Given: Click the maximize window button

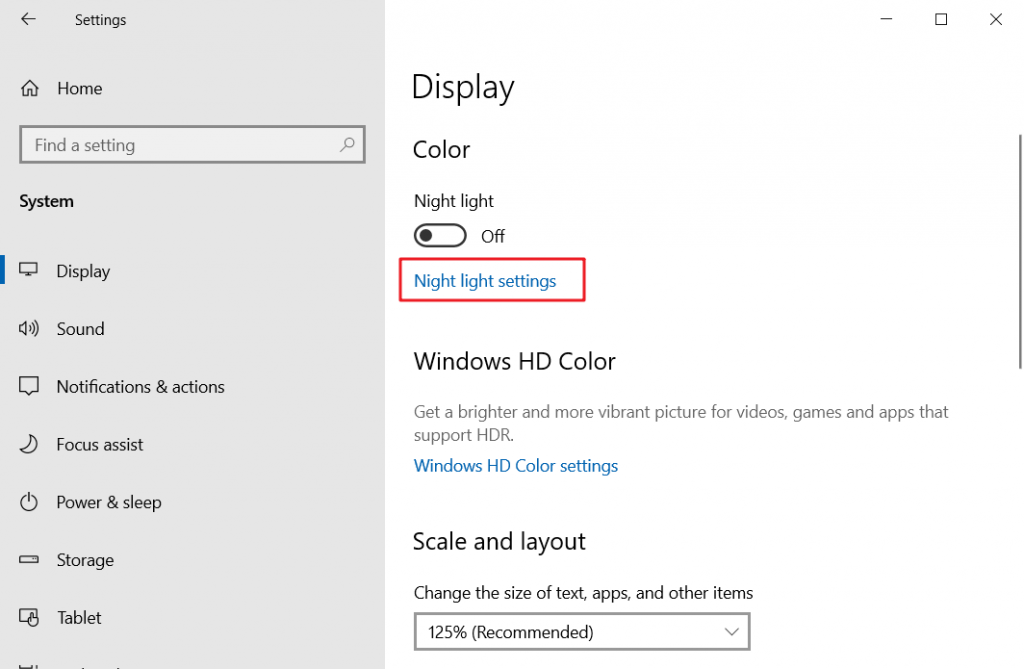Looking at the screenshot, I should point(940,19).
